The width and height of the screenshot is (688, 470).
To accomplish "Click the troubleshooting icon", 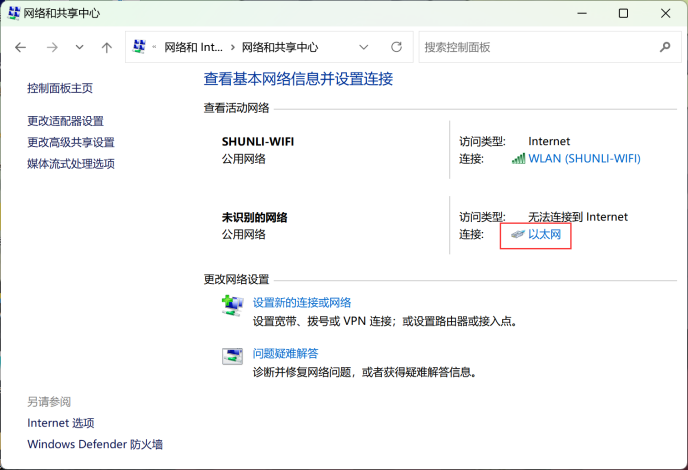I will [x=233, y=356].
